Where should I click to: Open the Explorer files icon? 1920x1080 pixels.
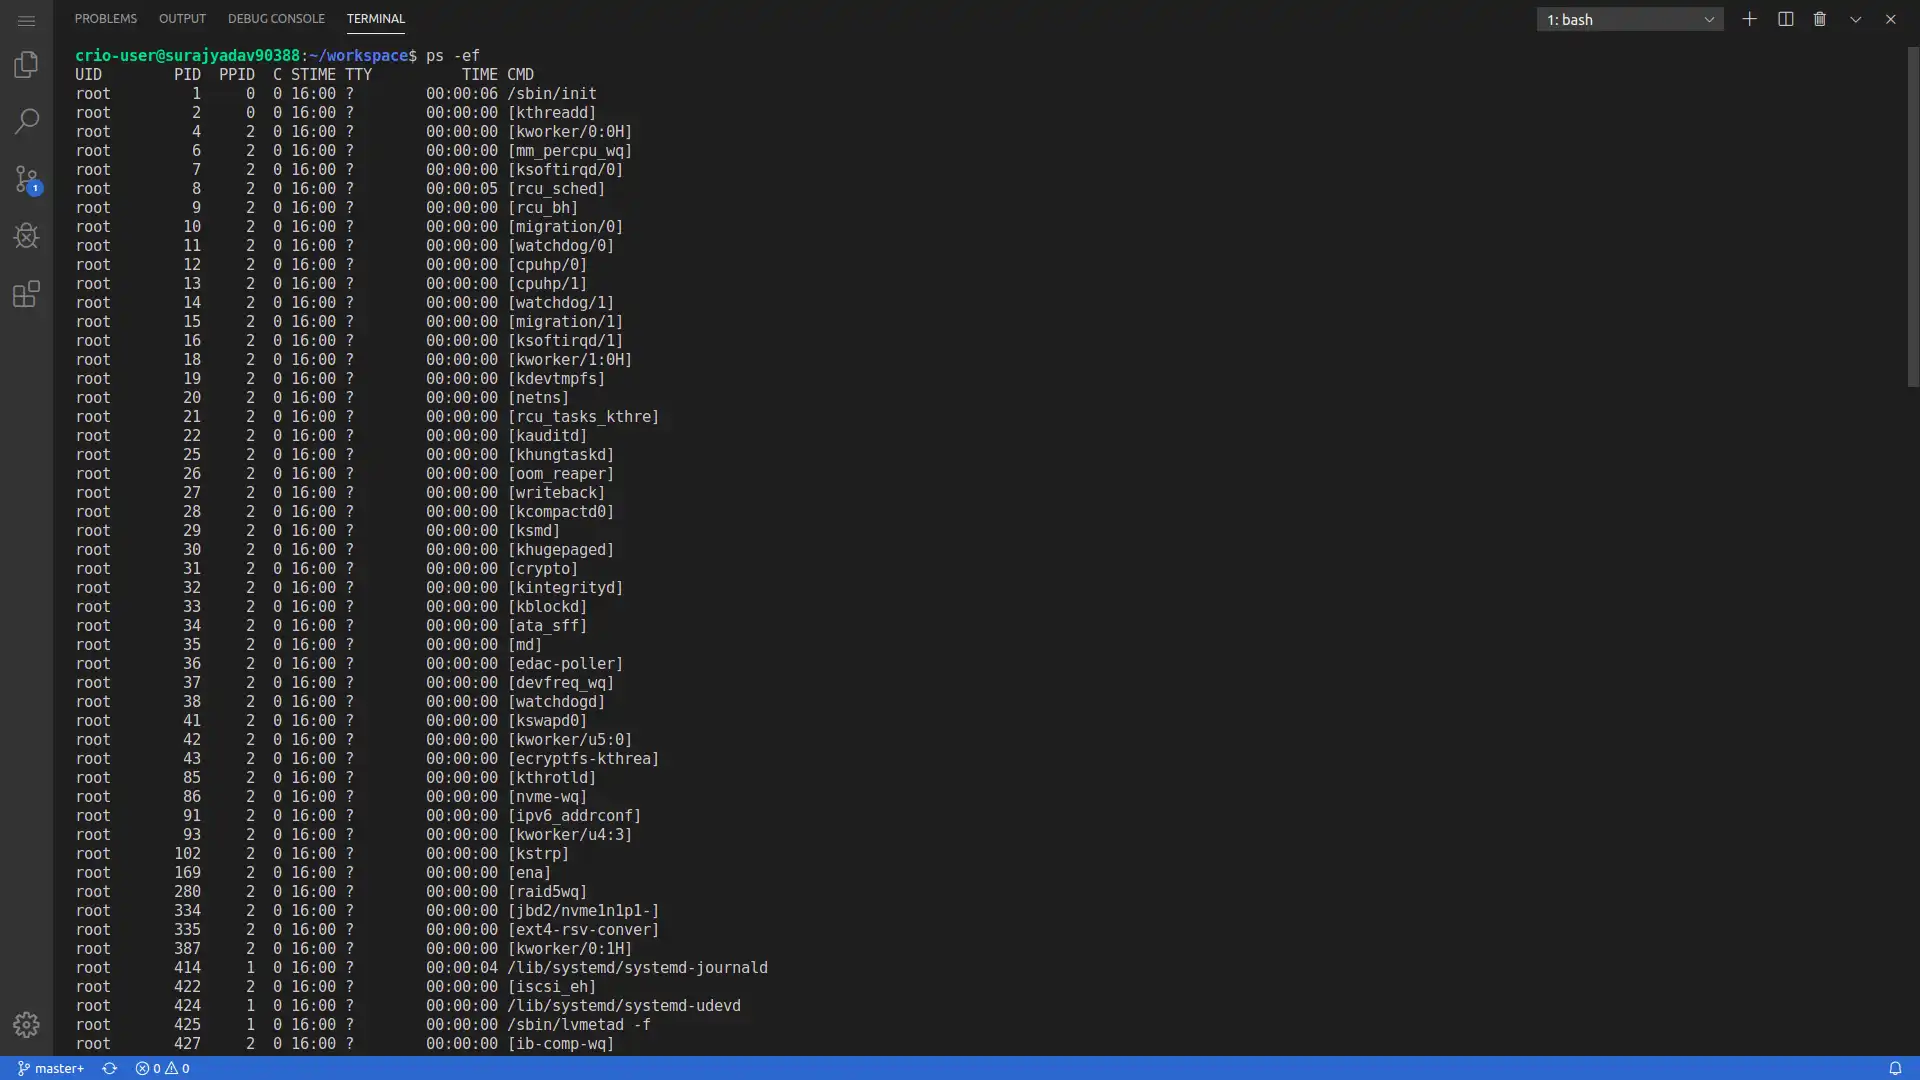click(x=27, y=65)
